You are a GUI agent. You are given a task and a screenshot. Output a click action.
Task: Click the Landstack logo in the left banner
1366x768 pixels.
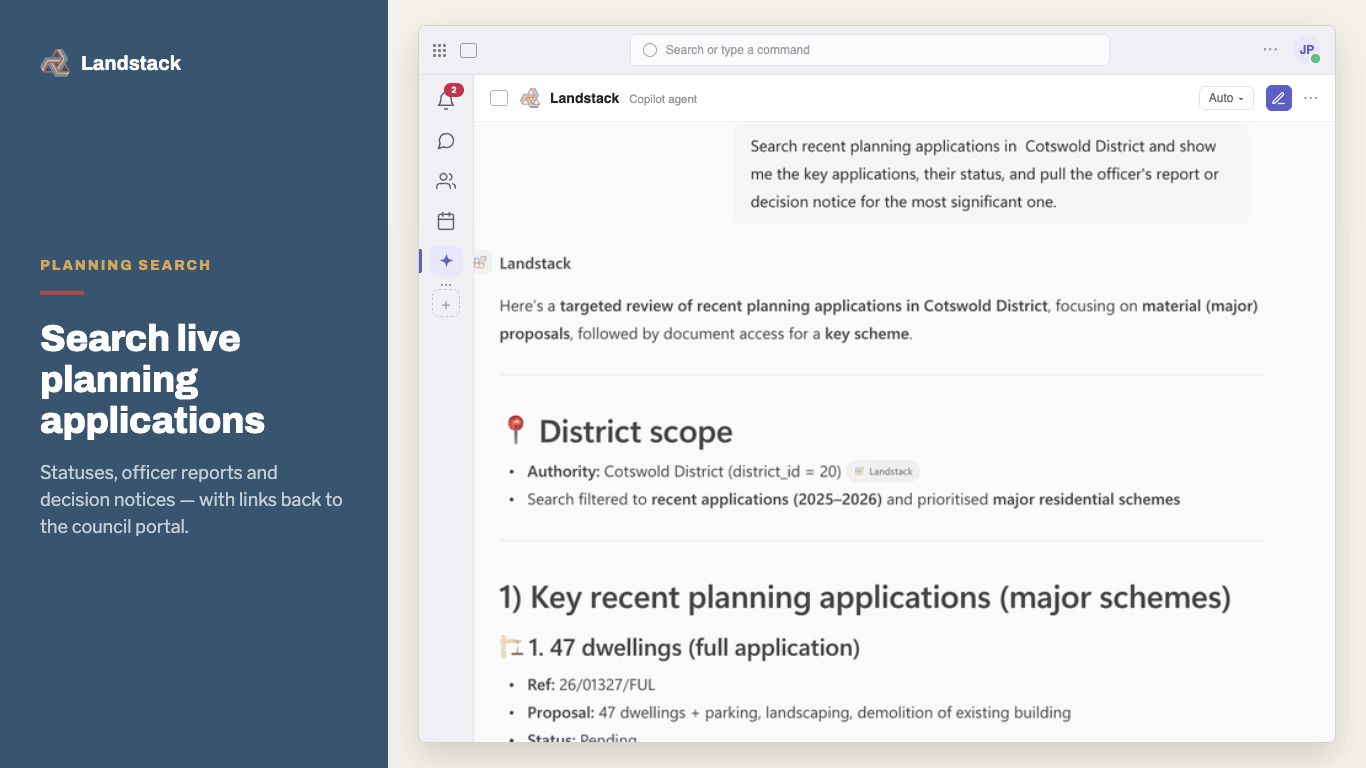point(55,63)
